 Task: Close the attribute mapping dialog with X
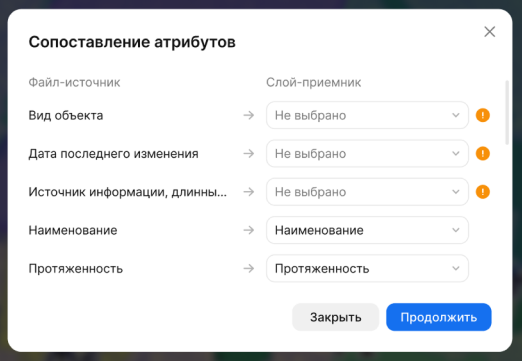[x=489, y=32]
